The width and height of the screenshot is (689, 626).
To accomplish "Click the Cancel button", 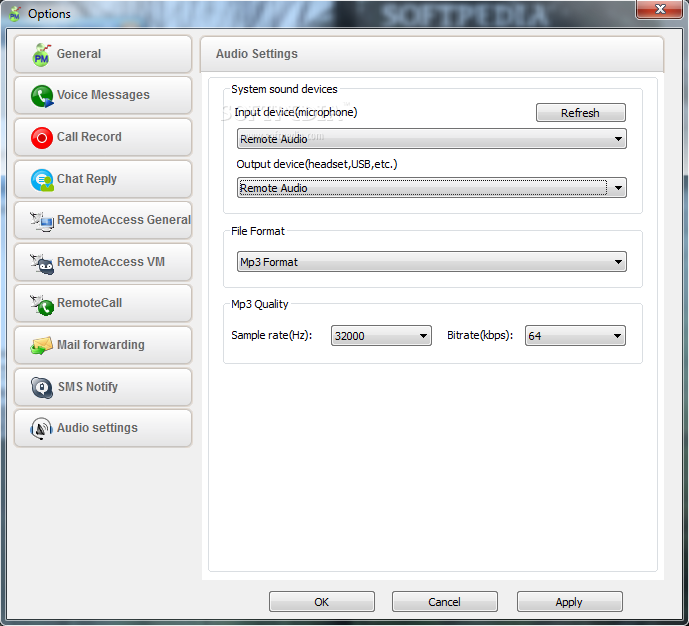I will (444, 601).
